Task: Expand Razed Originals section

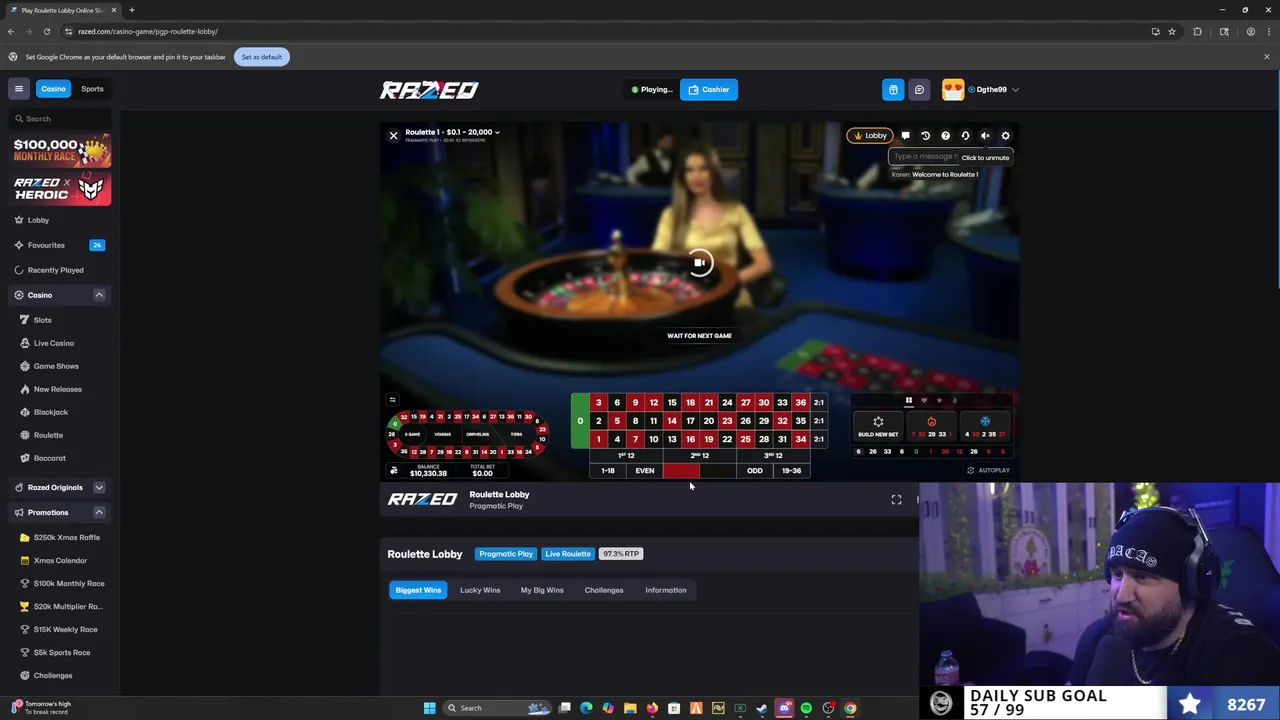Action: tap(99, 487)
